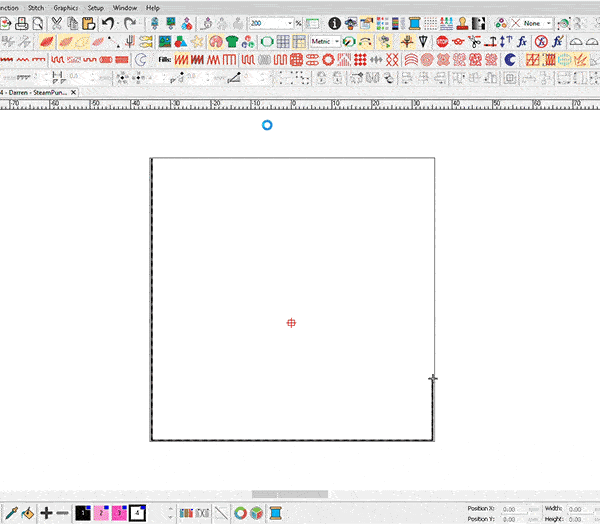Click the plus add color icon
Screen dimensions: 600x524
click(46, 513)
